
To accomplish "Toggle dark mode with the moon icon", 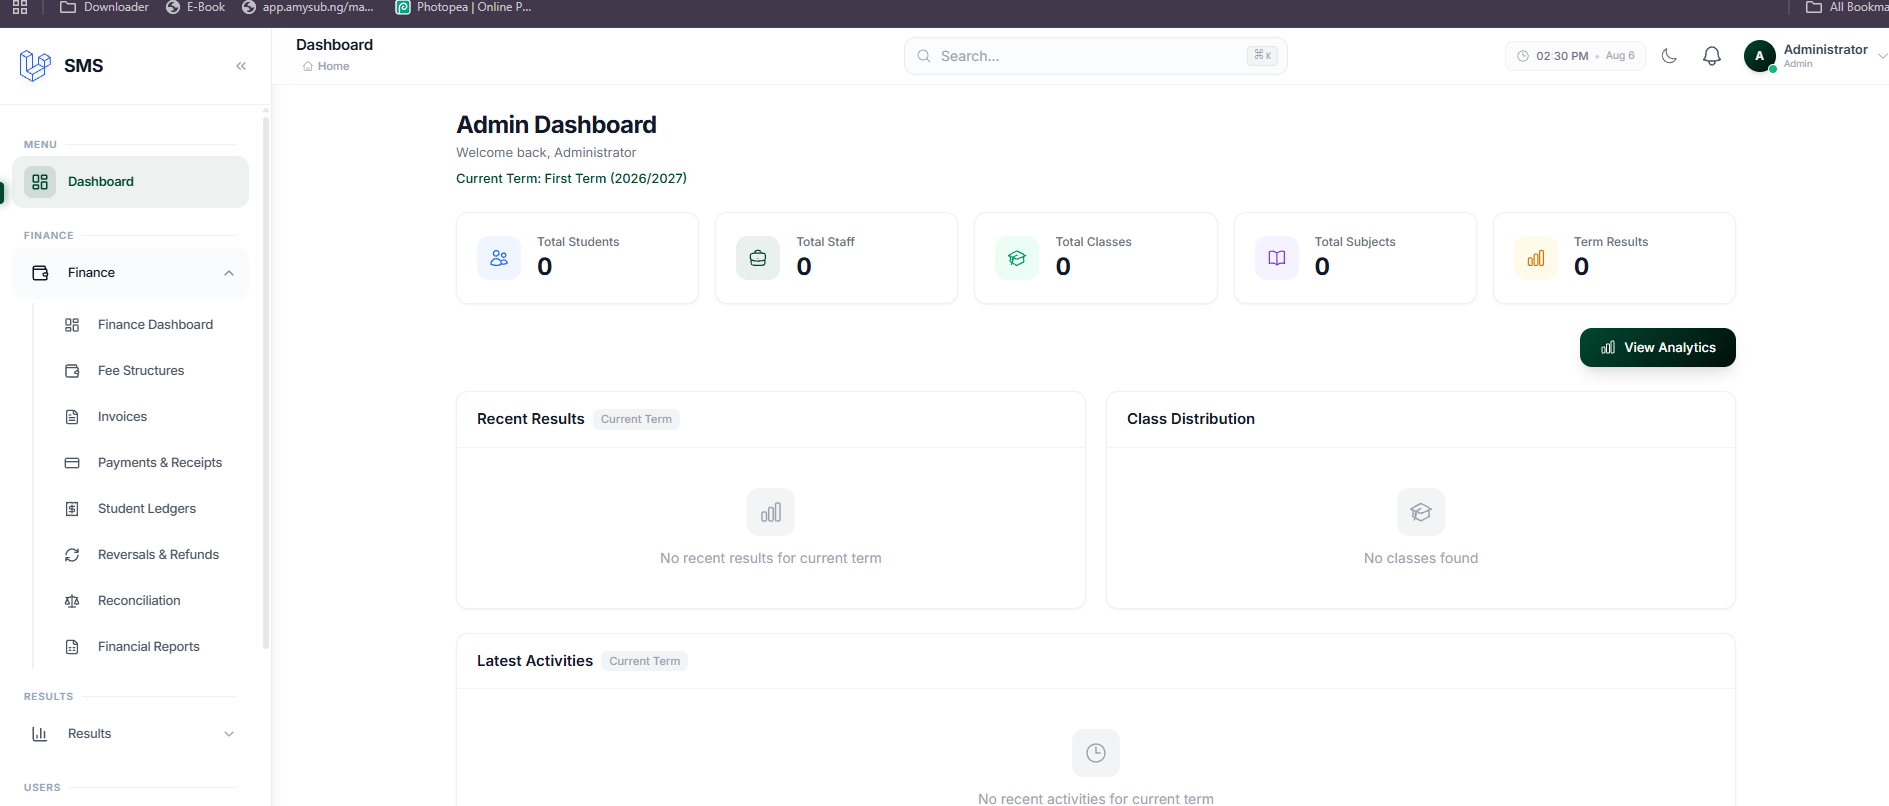I will coord(1669,56).
